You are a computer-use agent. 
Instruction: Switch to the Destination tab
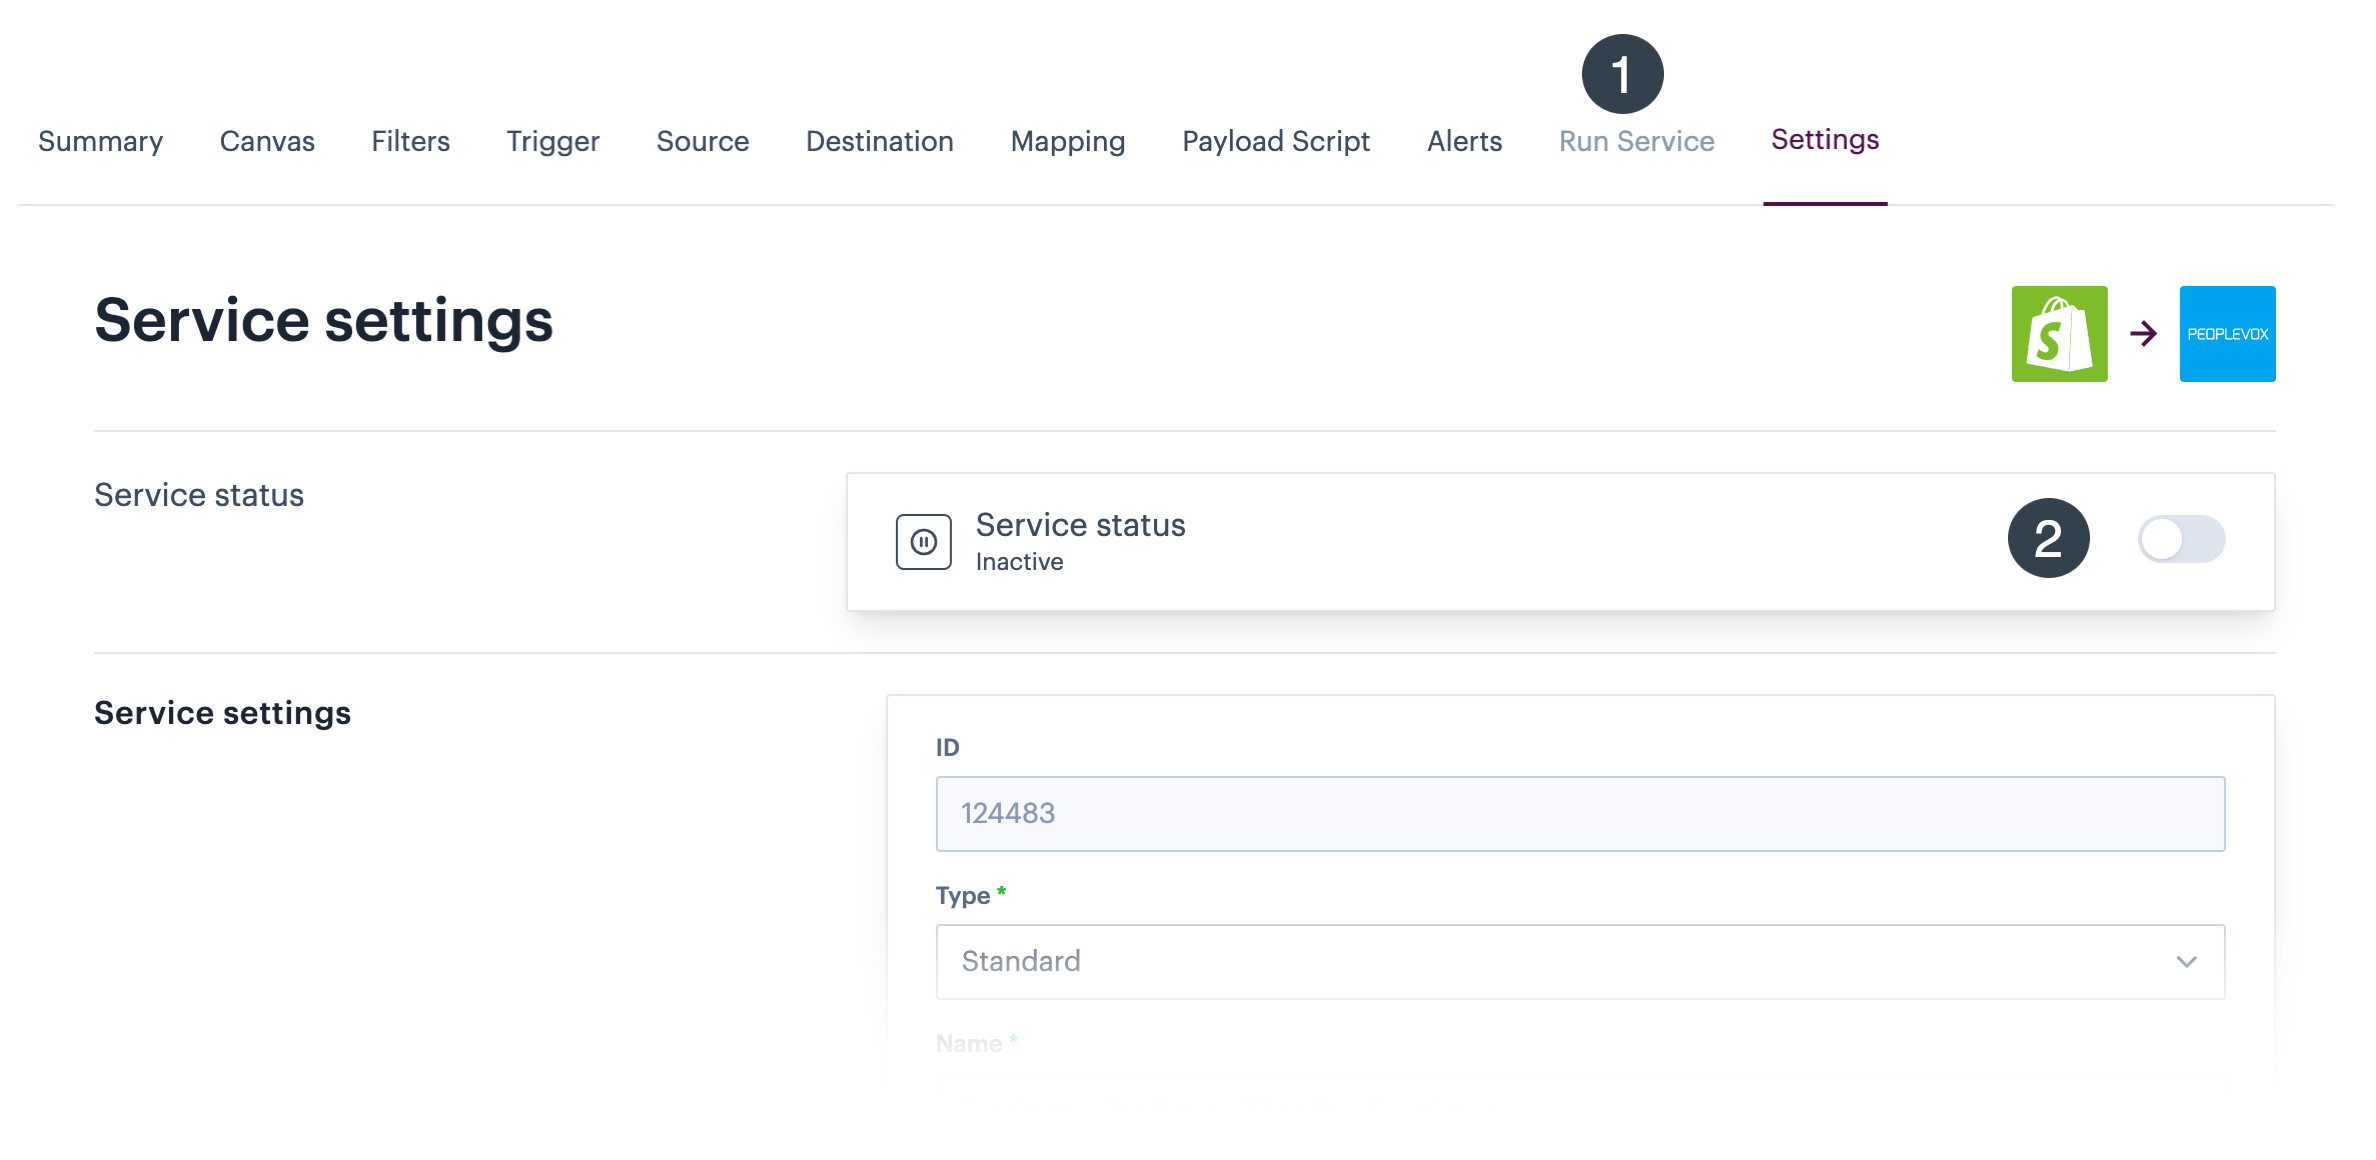(x=879, y=141)
